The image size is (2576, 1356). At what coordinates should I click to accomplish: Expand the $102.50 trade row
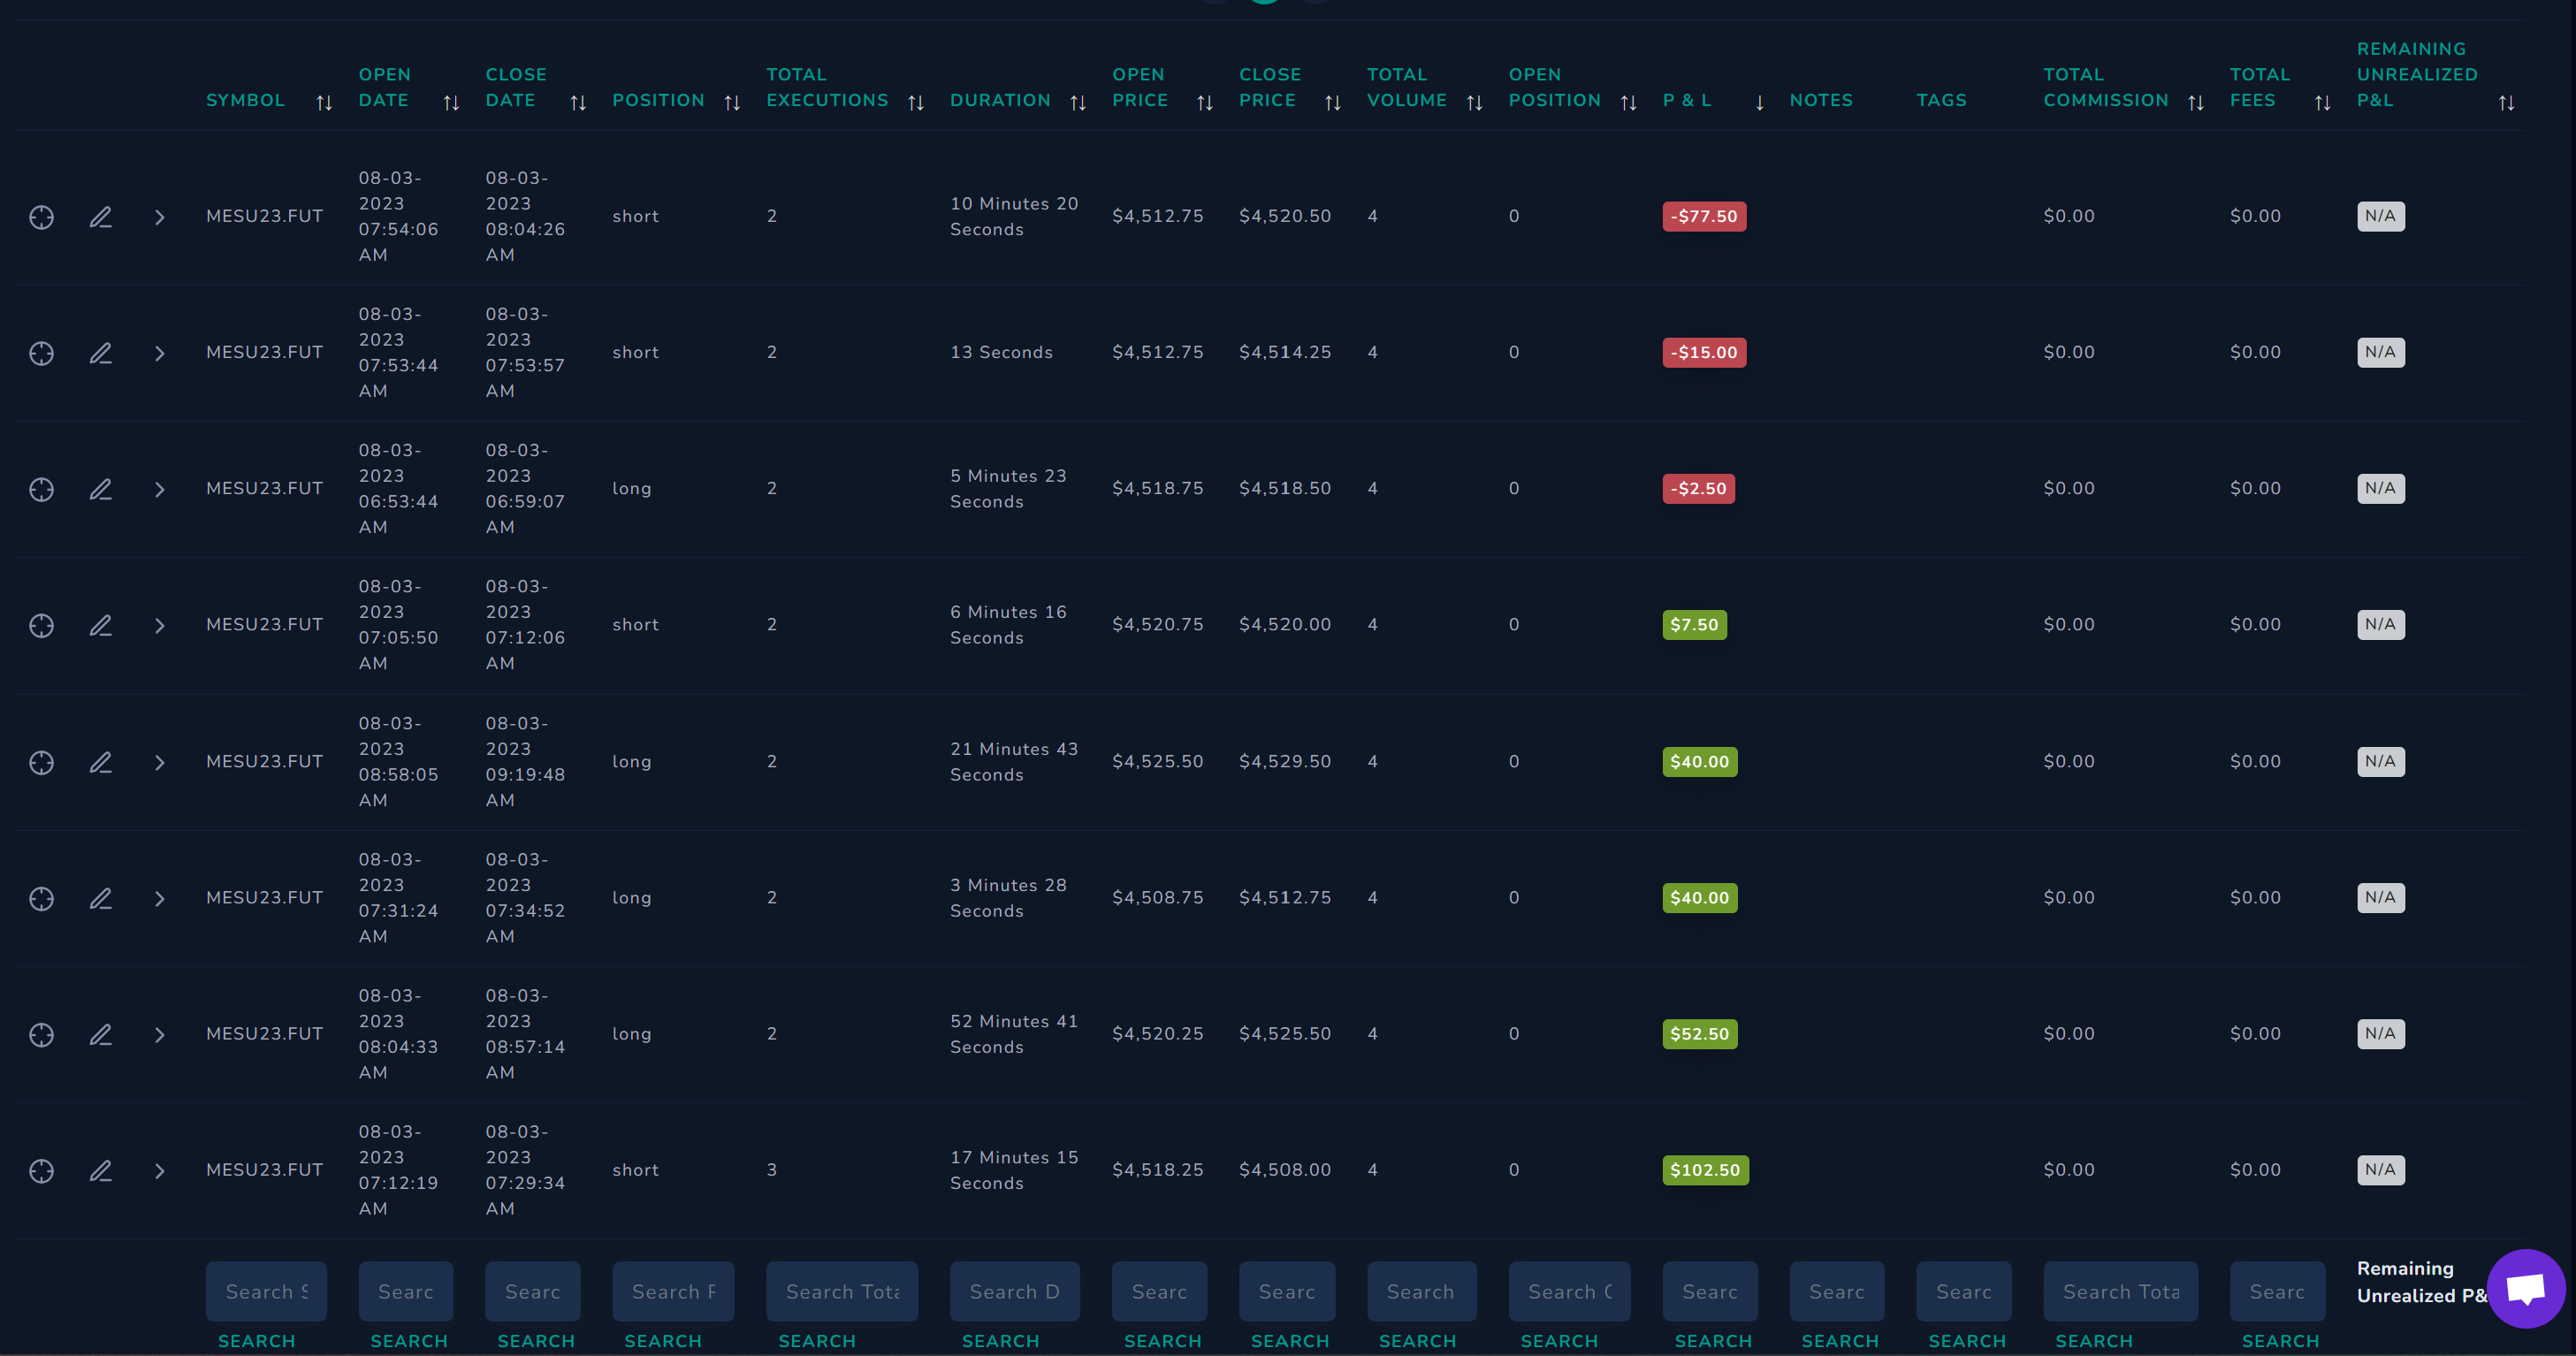[160, 1170]
